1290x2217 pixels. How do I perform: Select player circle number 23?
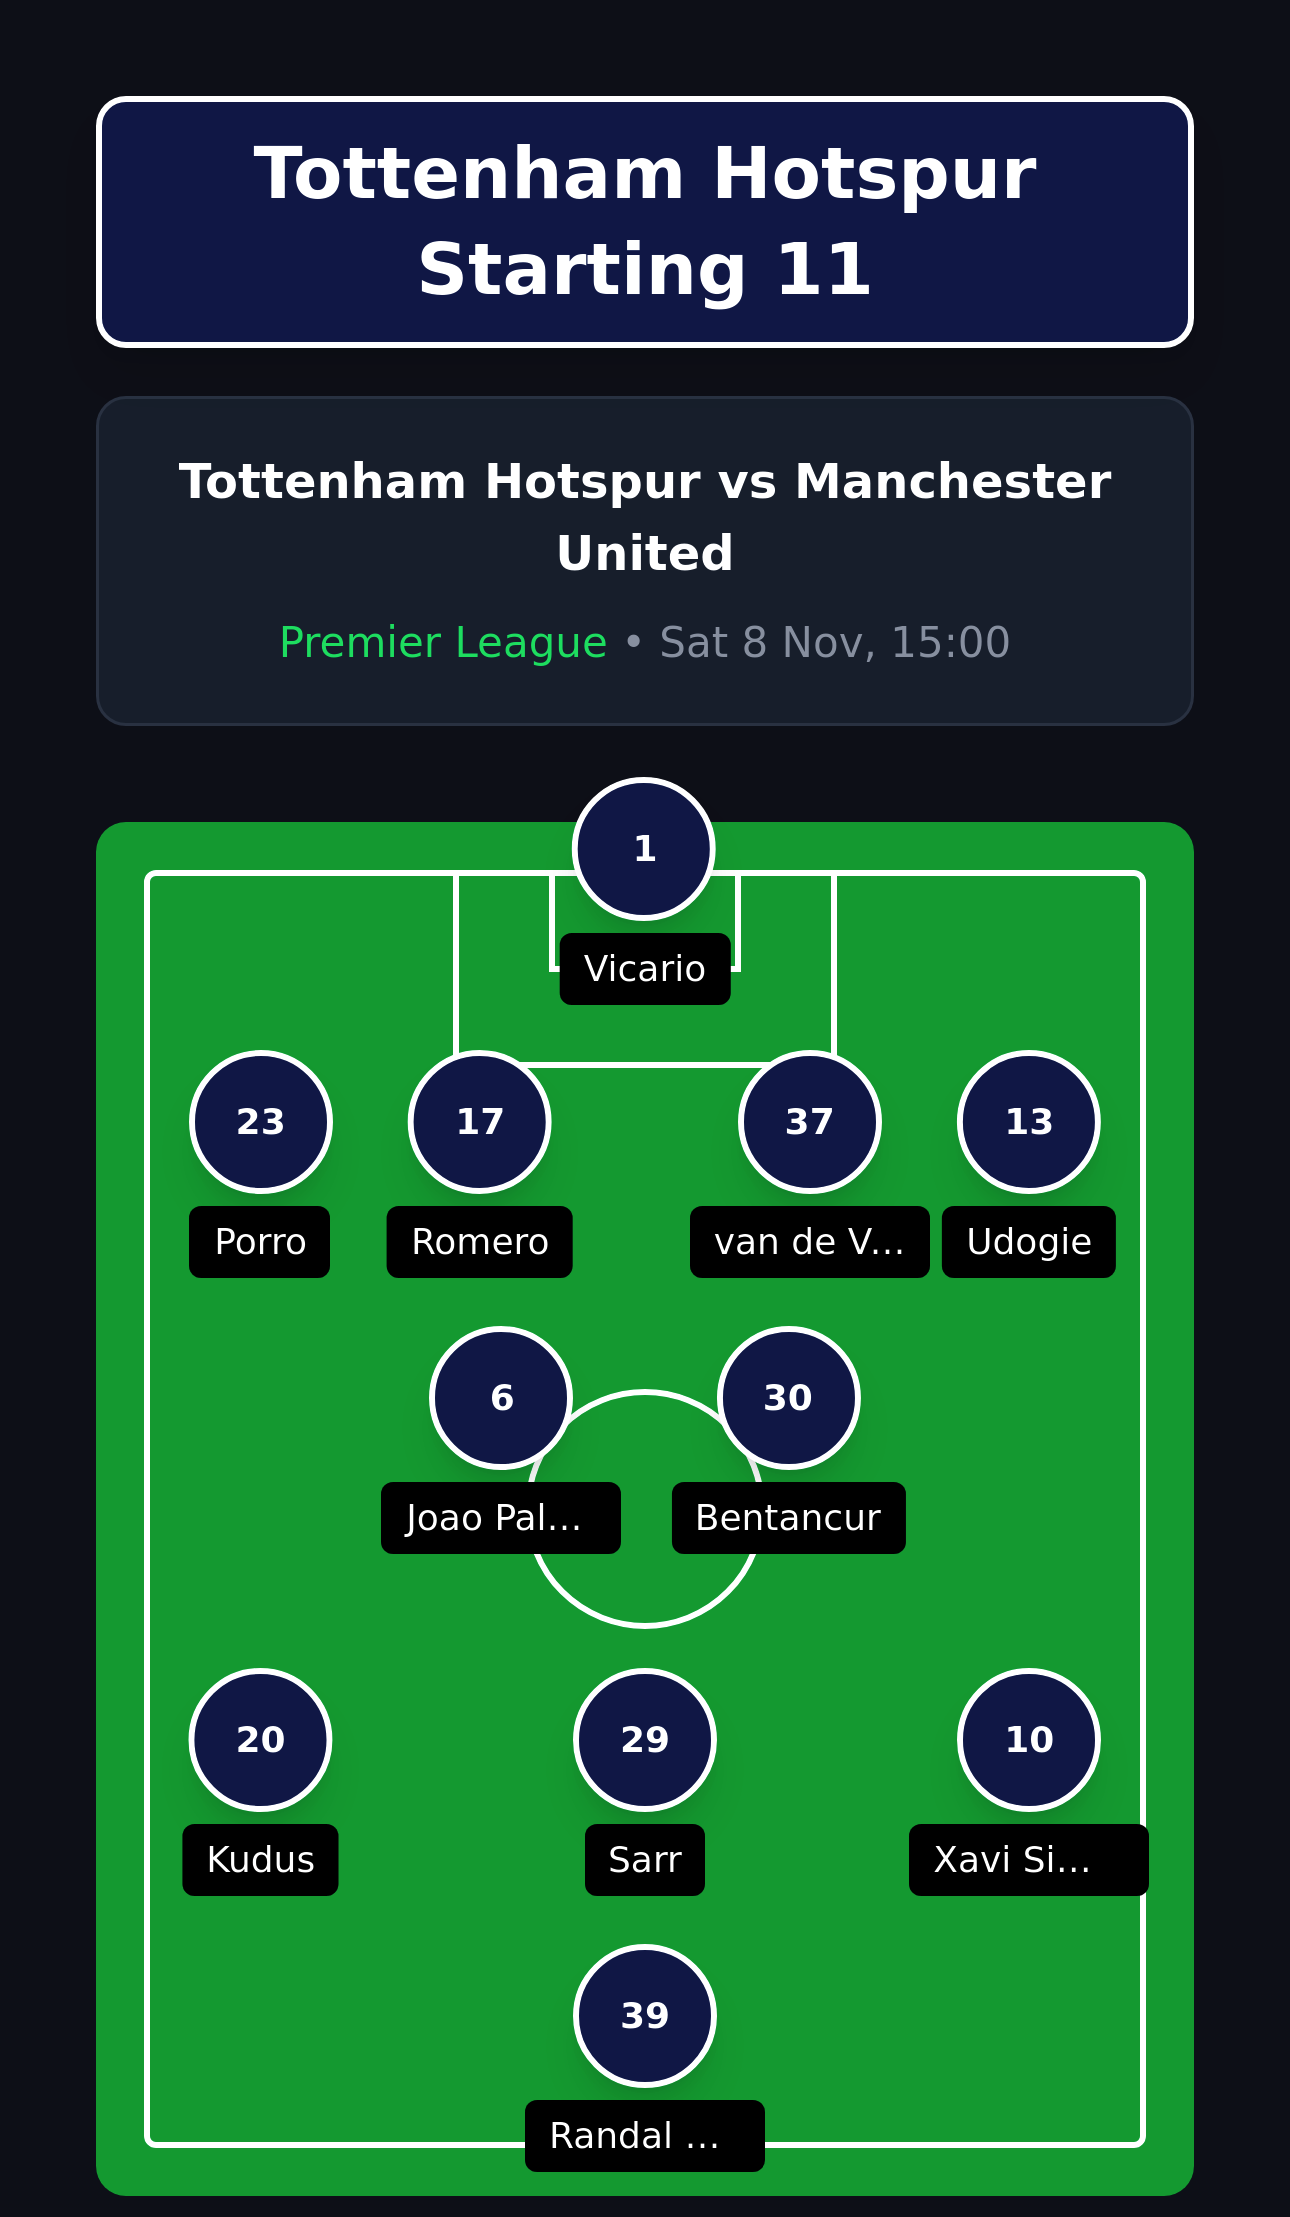260,1121
